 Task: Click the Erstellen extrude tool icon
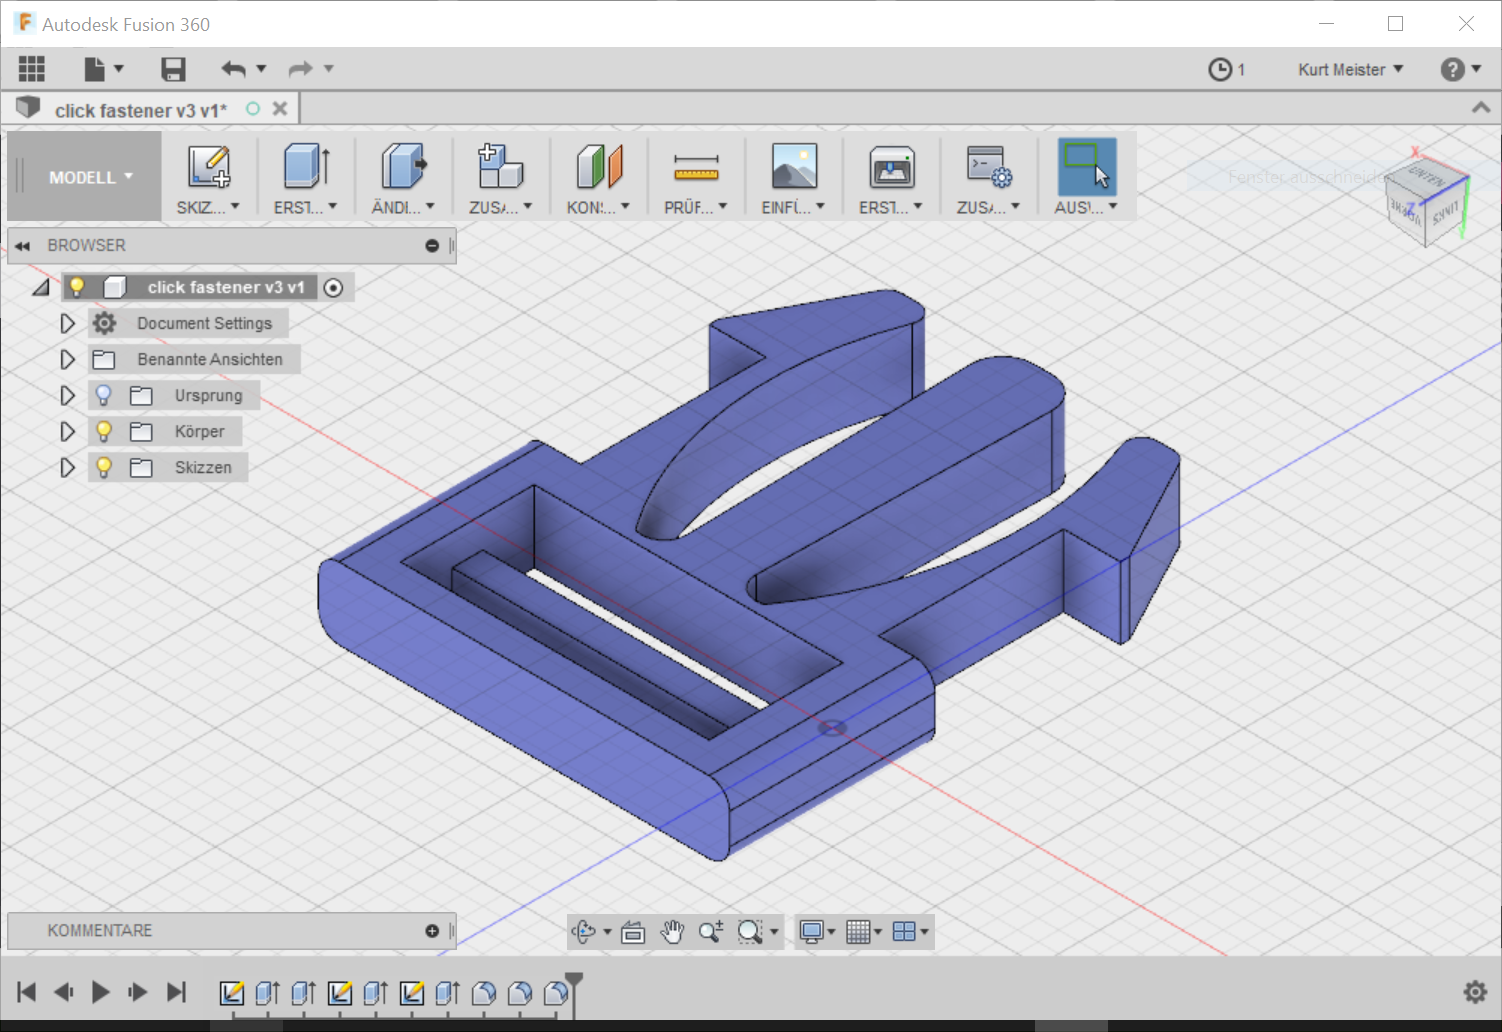(x=306, y=166)
